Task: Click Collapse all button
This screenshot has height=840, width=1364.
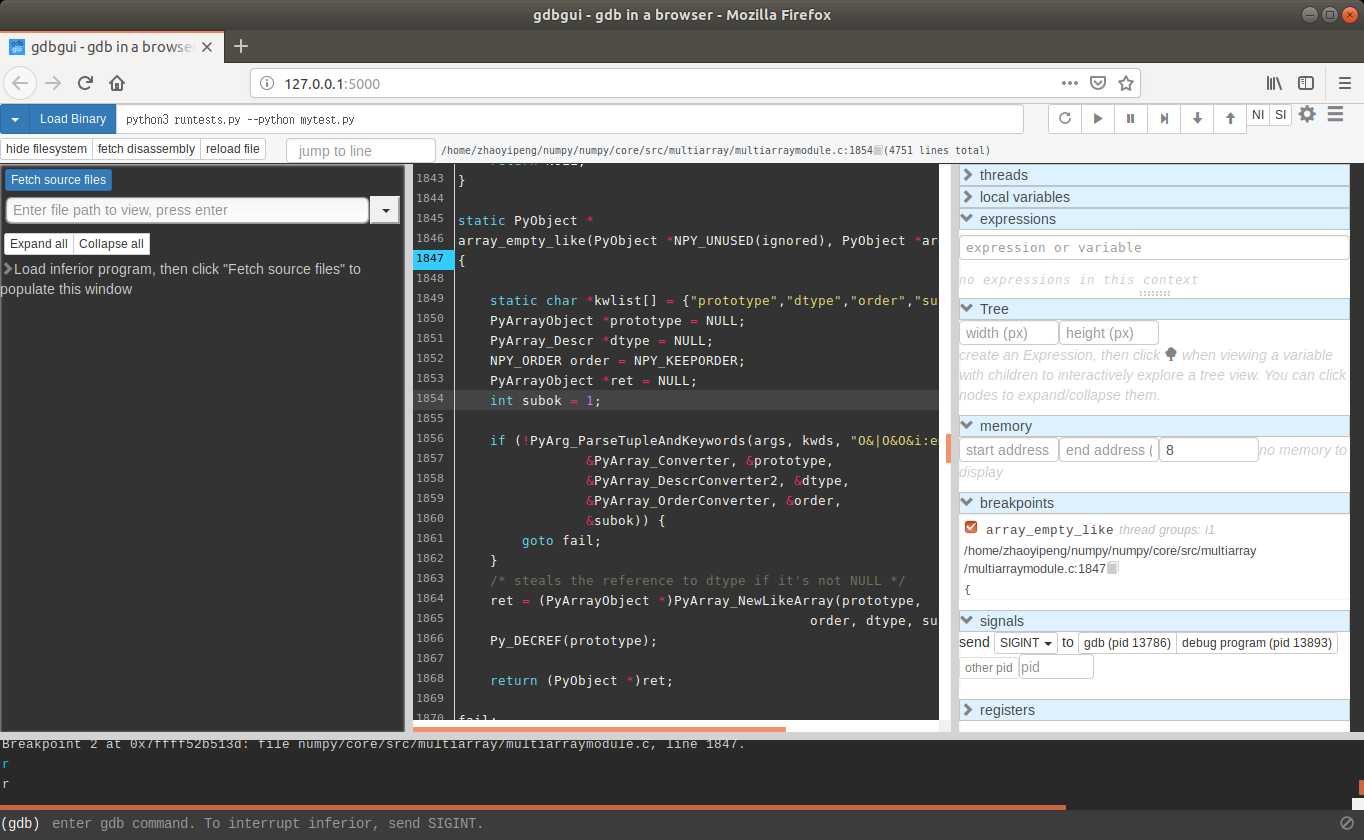Action: 111,244
